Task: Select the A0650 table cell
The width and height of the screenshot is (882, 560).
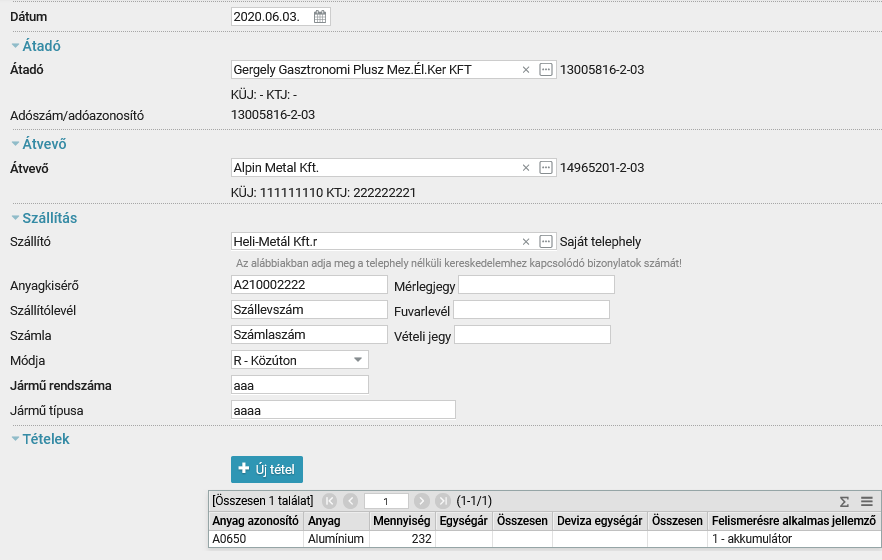Action: [x=255, y=539]
